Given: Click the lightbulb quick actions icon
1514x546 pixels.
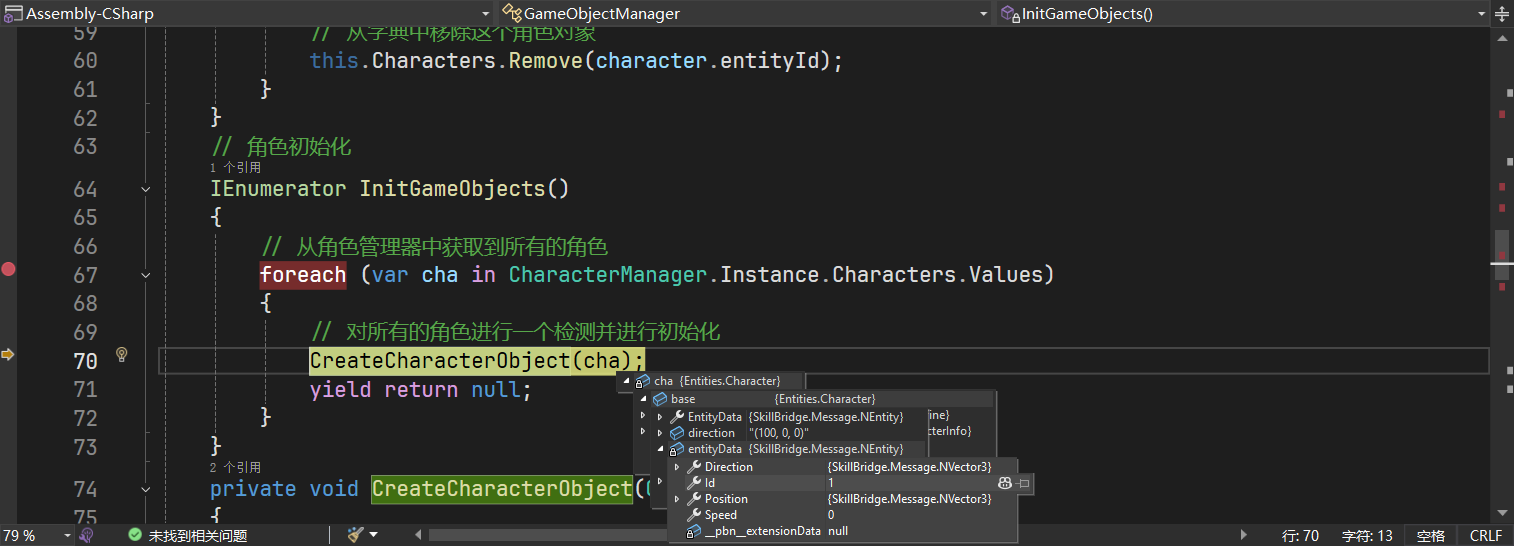Looking at the screenshot, I should click(122, 355).
